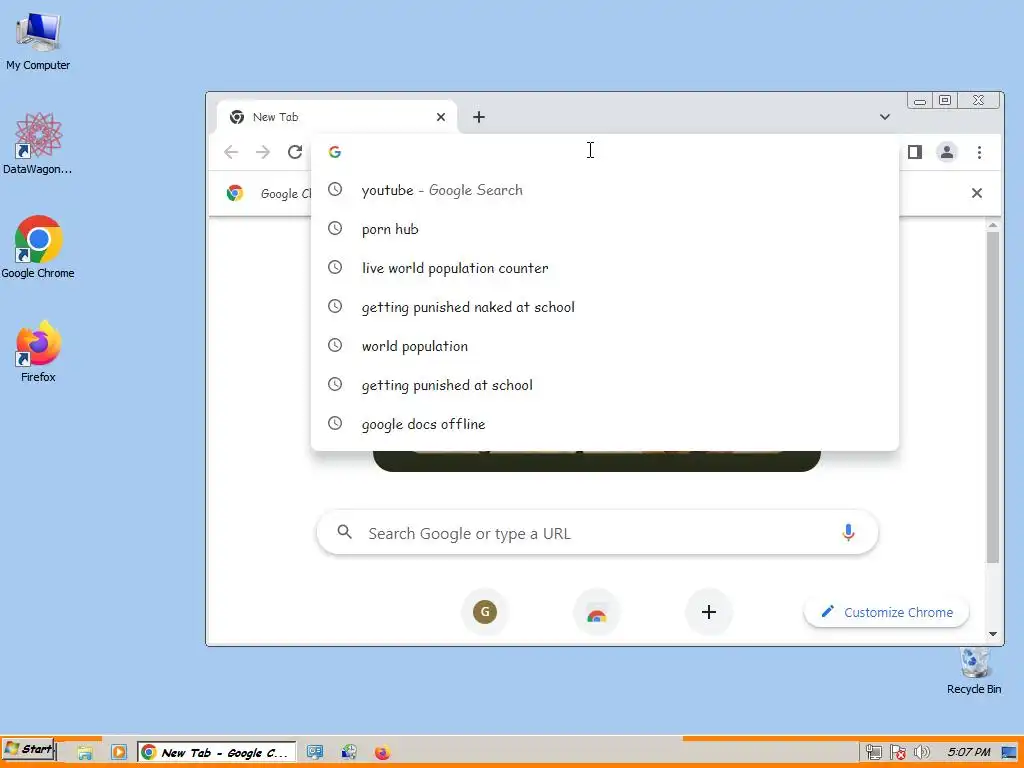Open the Start menu

pos(29,750)
